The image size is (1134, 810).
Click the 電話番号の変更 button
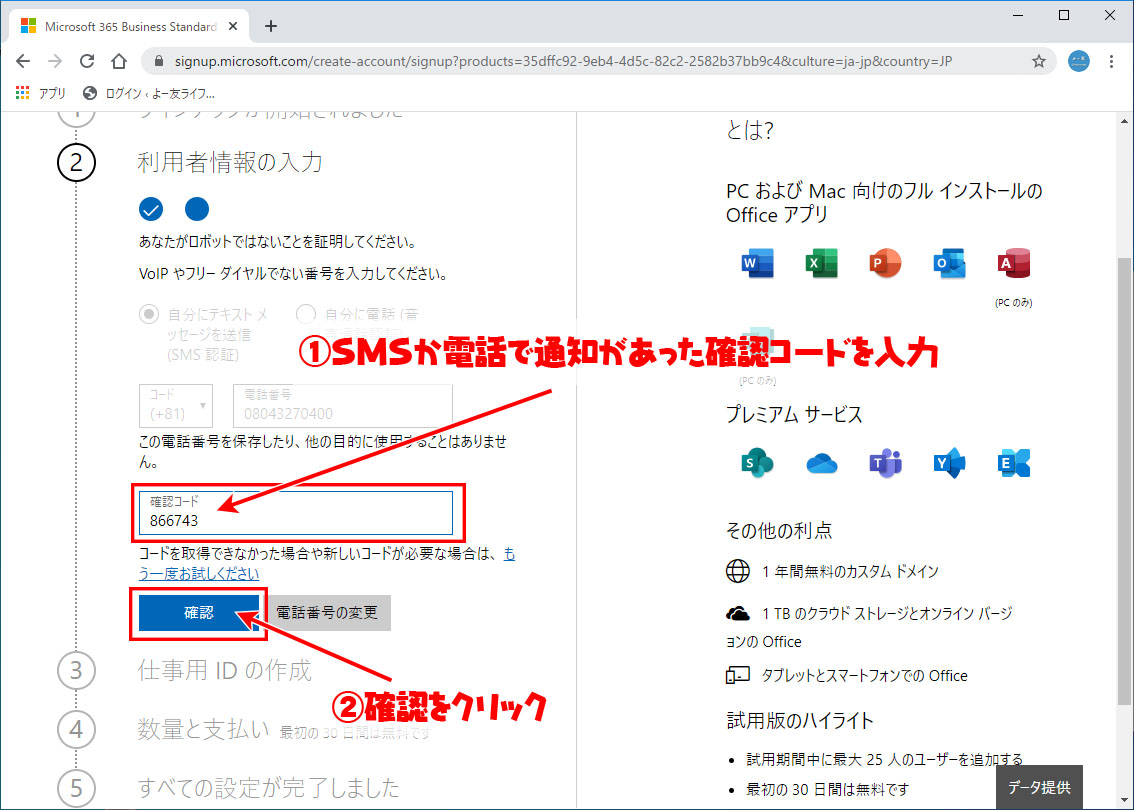click(x=328, y=613)
